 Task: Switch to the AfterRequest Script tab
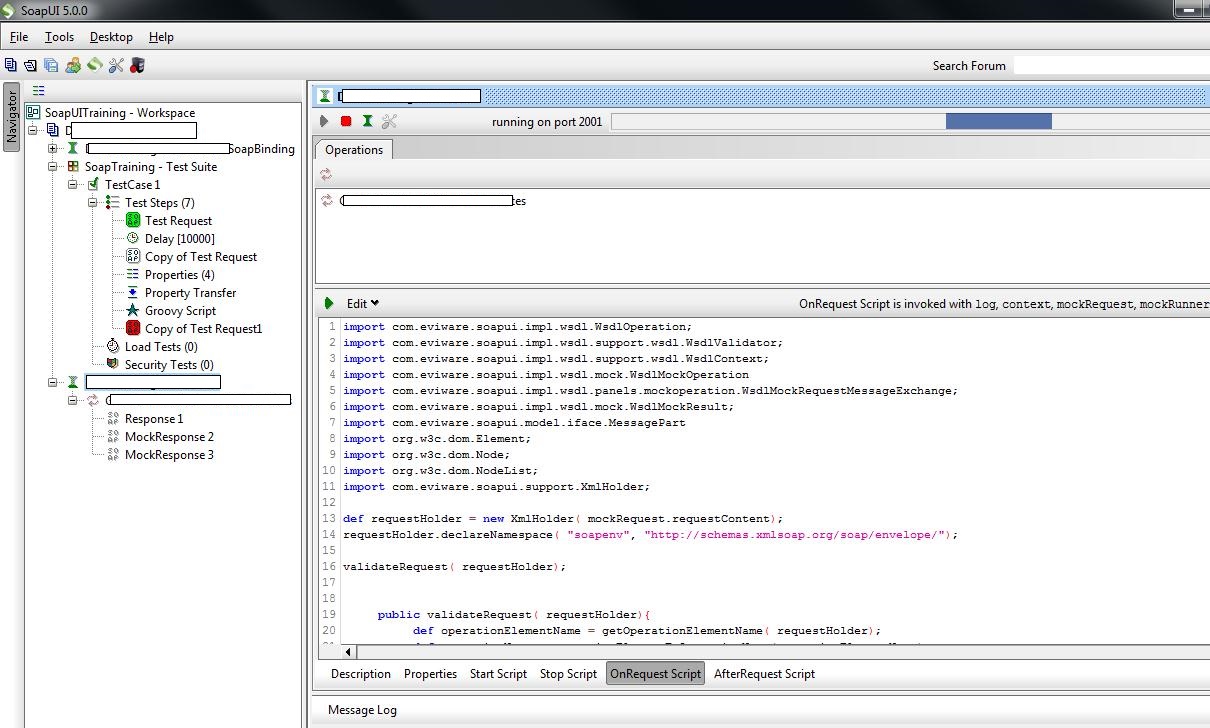coord(764,673)
